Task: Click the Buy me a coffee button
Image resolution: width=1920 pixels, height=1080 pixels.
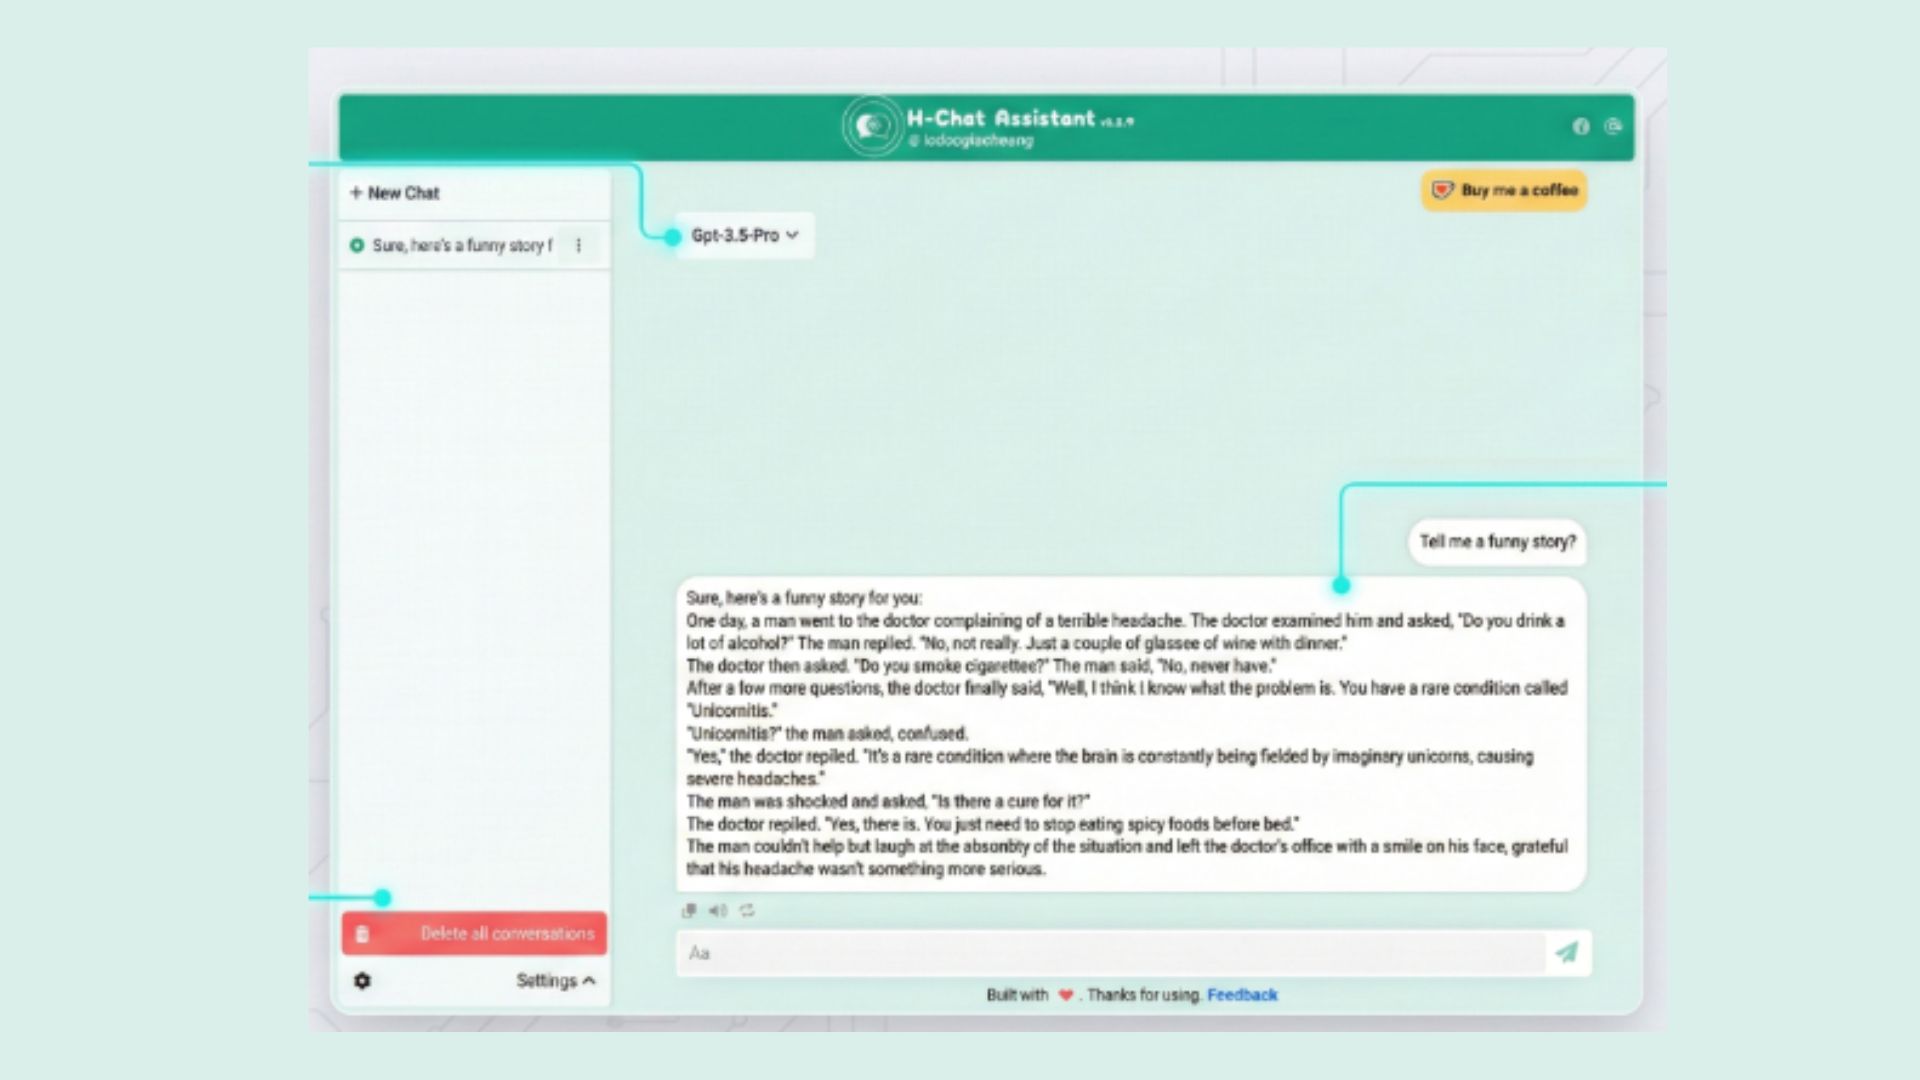Action: click(x=1504, y=190)
